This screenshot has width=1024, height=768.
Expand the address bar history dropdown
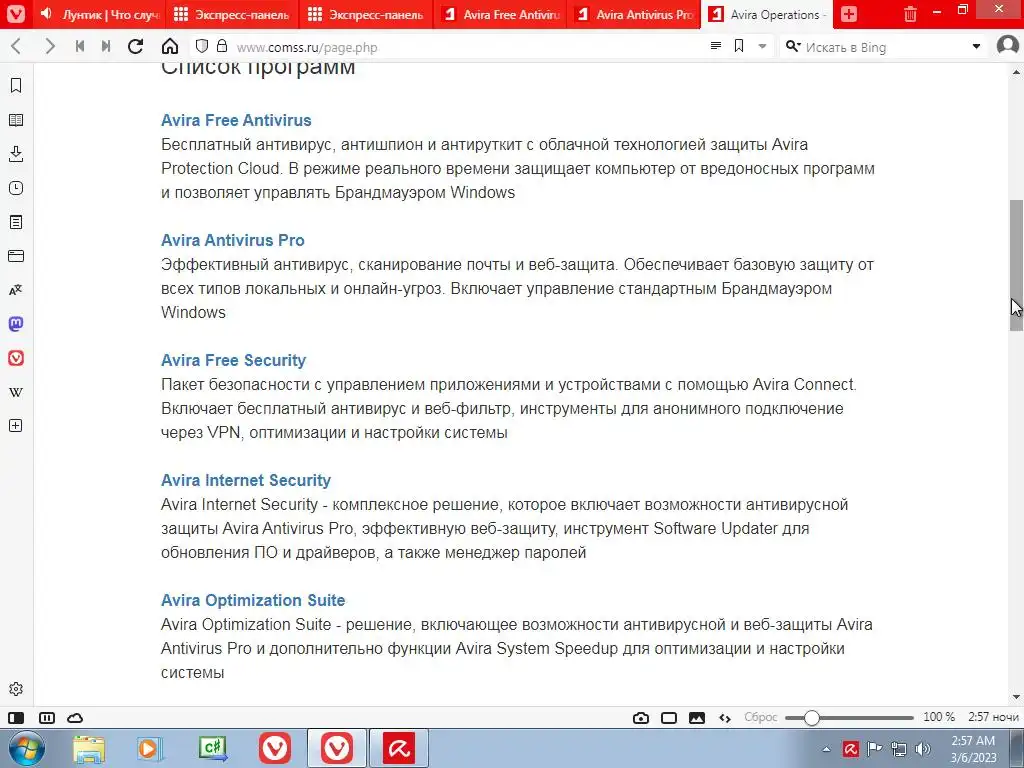[762, 46]
